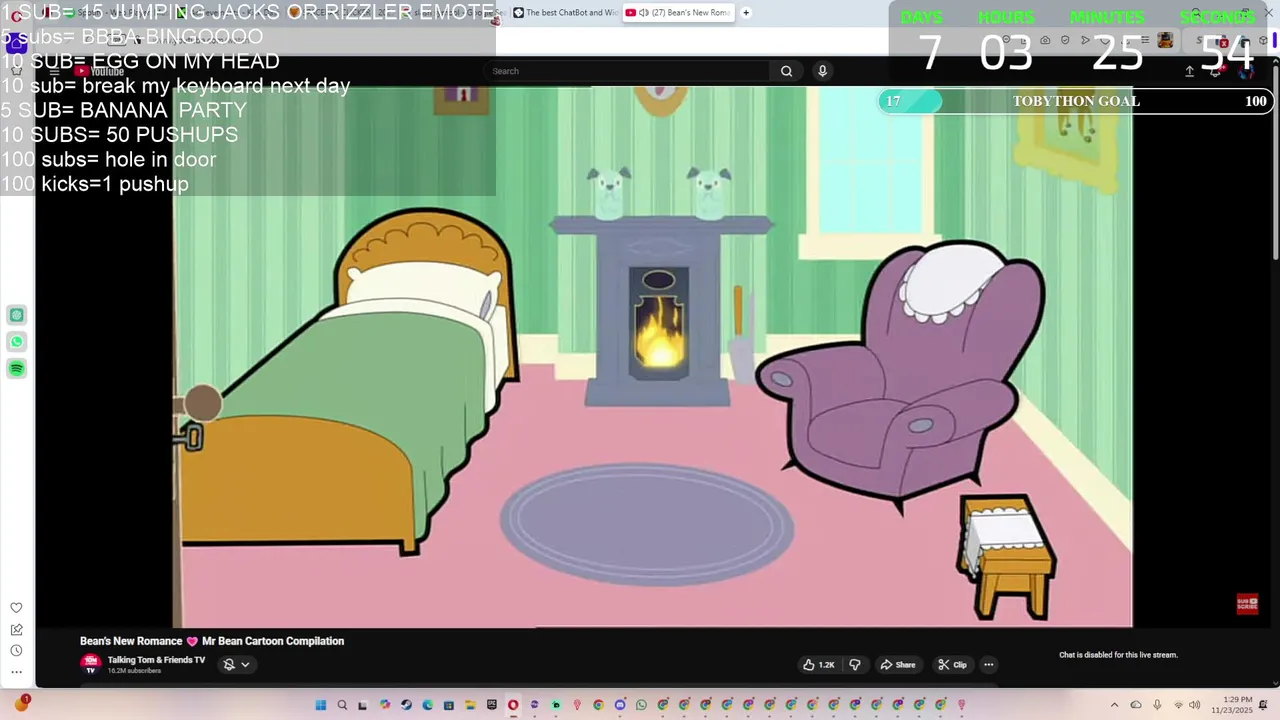This screenshot has height=720, width=1280.
Task: Click the video subscribe watermark badge
Action: 1247,604
